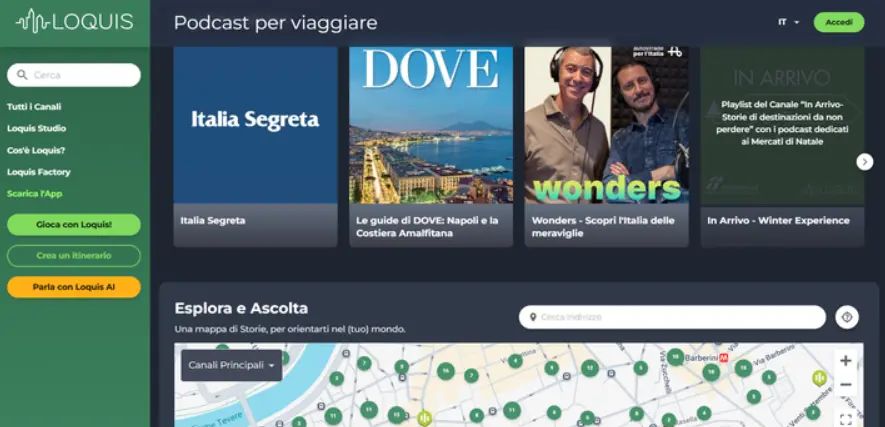Viewport: 885px width, 427px height.
Task: Open the light-green audio pin near Via Venti Settembre
Action: (x=818, y=377)
